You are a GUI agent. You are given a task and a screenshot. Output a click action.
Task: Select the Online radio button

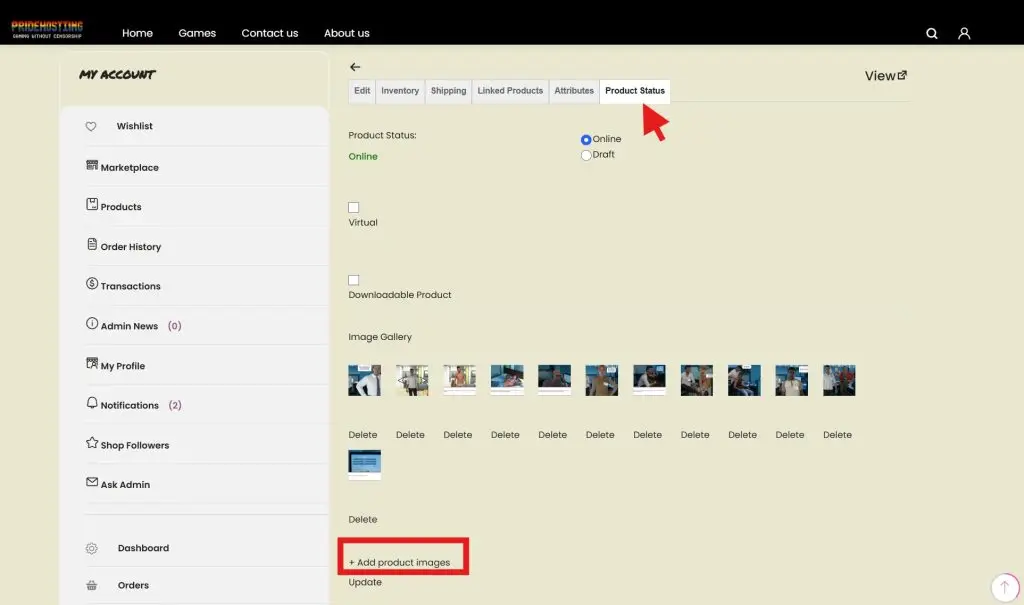(586, 140)
